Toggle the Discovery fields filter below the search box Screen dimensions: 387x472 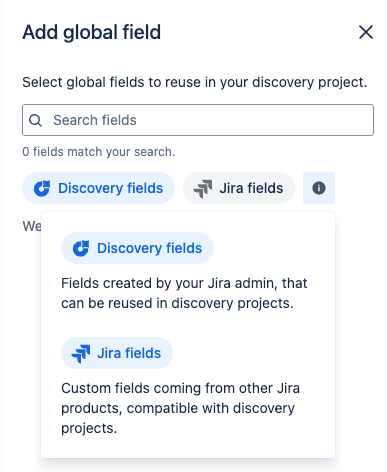point(98,188)
